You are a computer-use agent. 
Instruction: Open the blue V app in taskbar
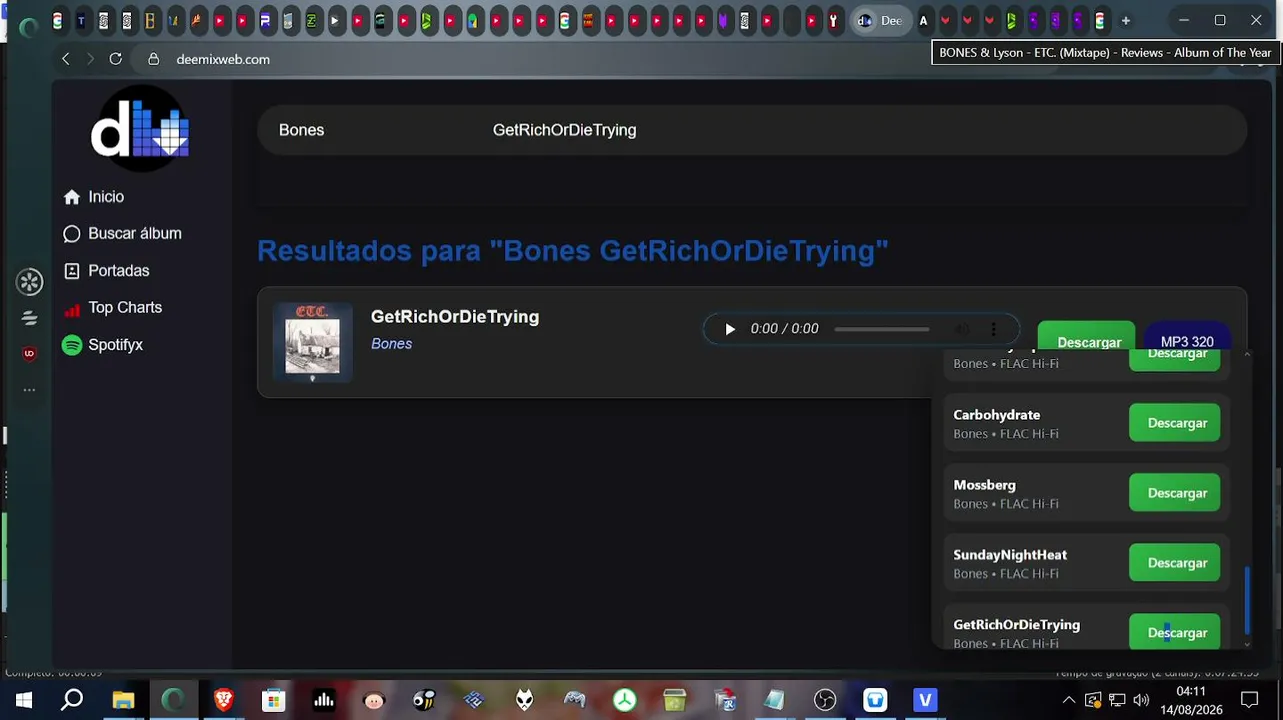click(x=925, y=700)
